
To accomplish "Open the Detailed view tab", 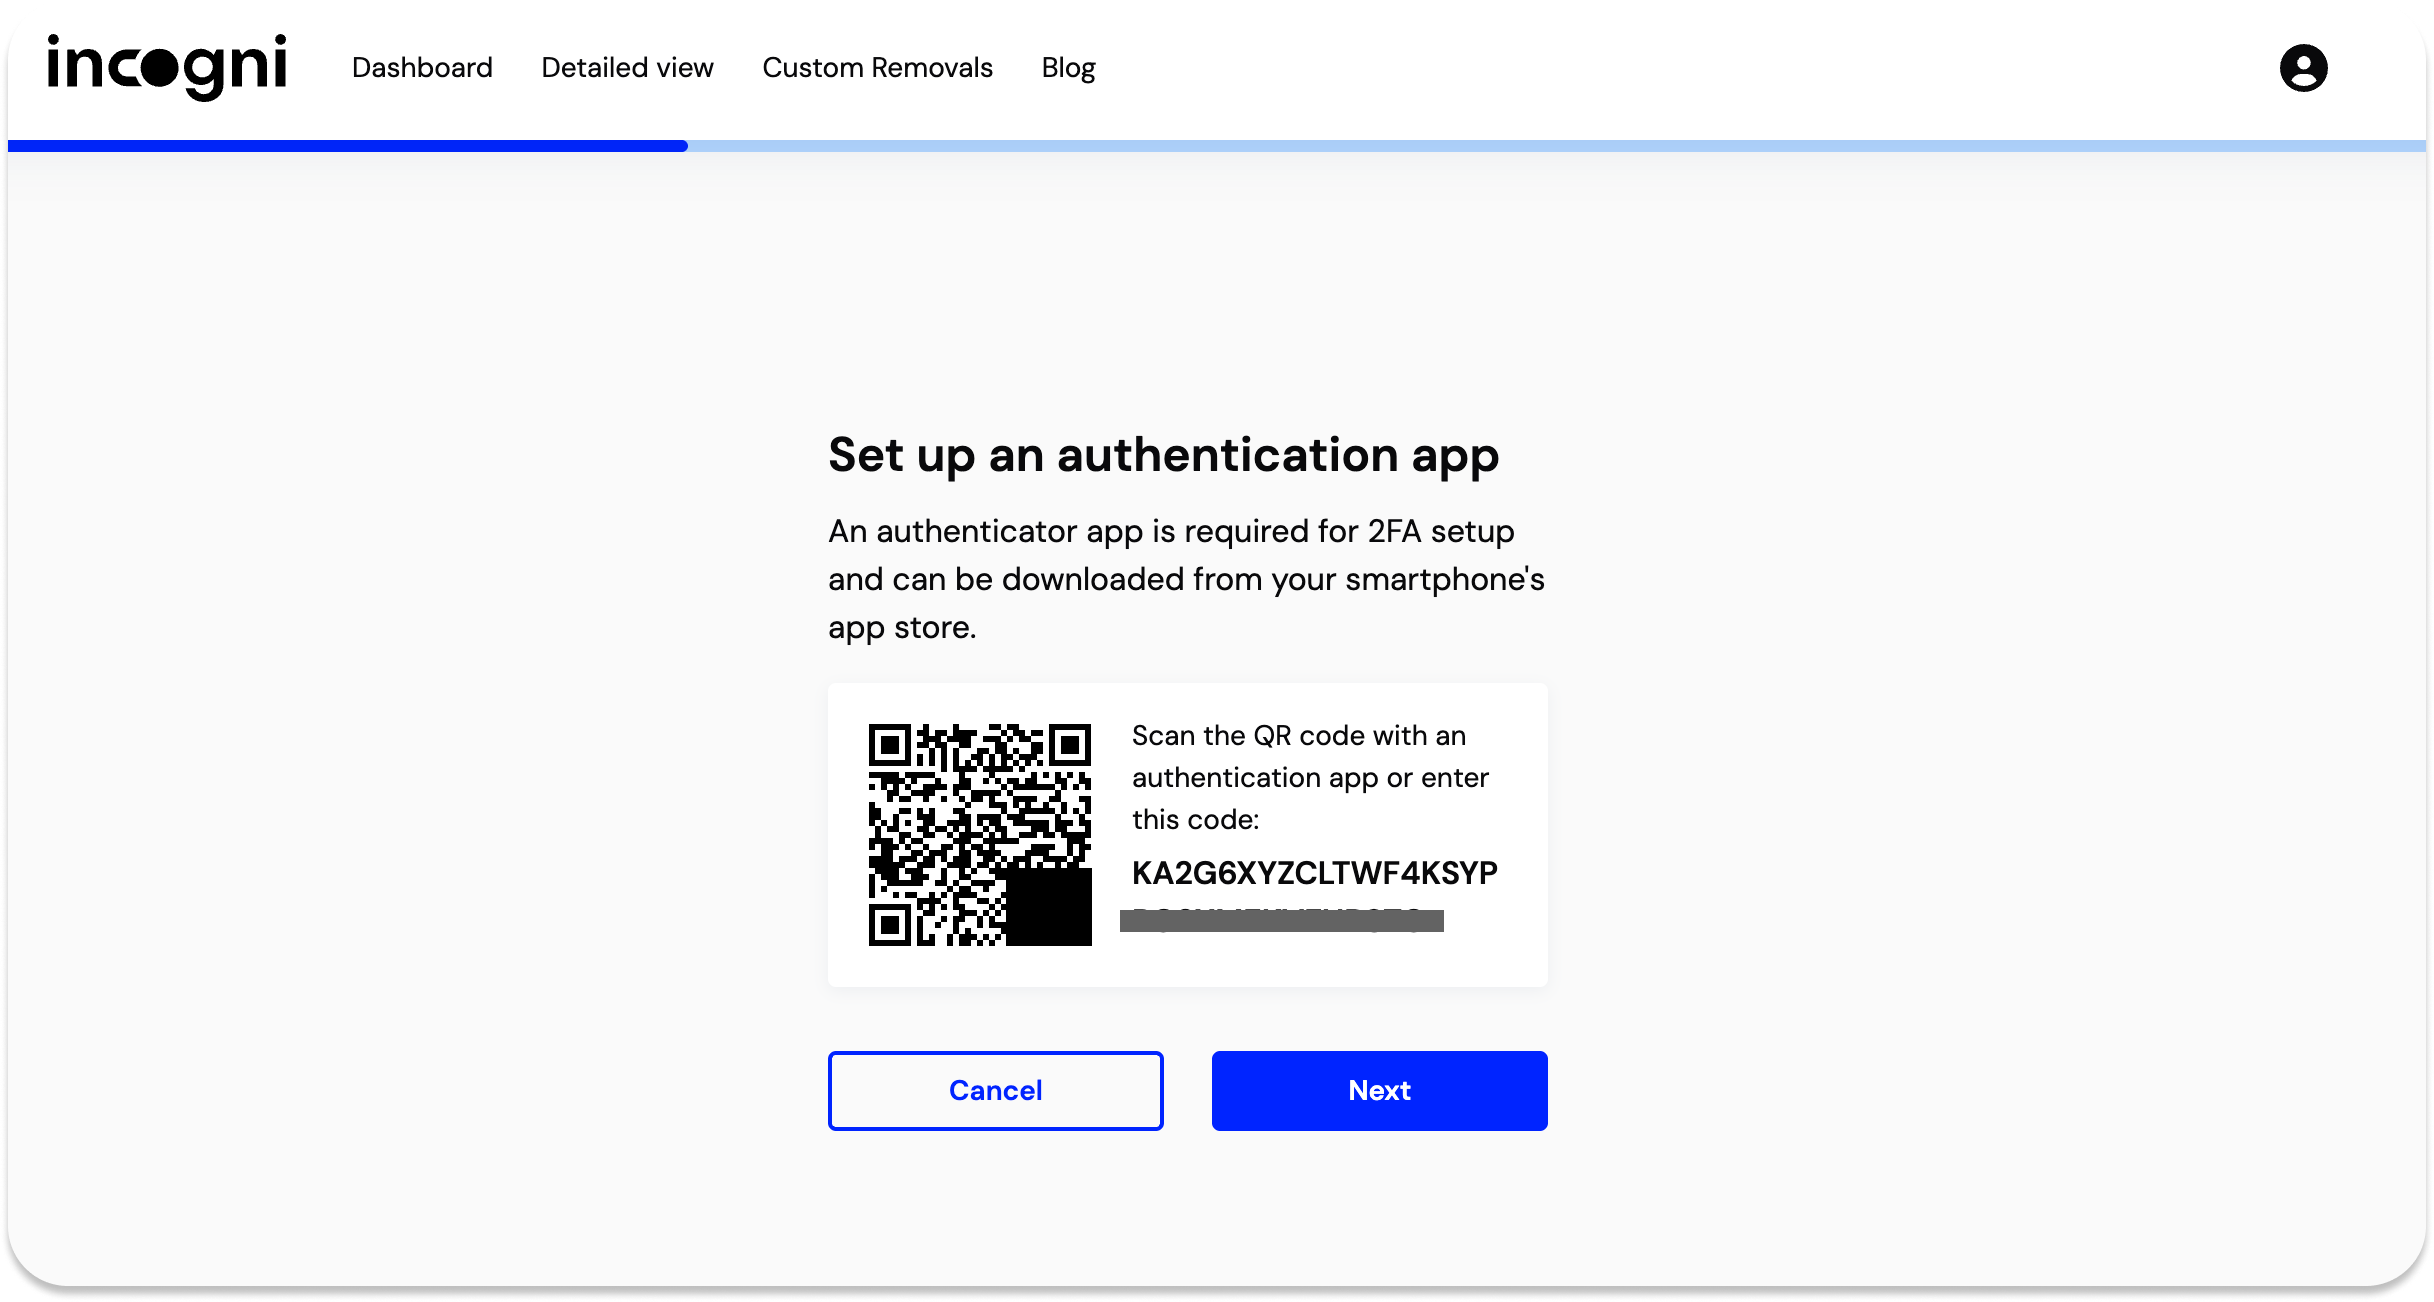I will (x=627, y=68).
